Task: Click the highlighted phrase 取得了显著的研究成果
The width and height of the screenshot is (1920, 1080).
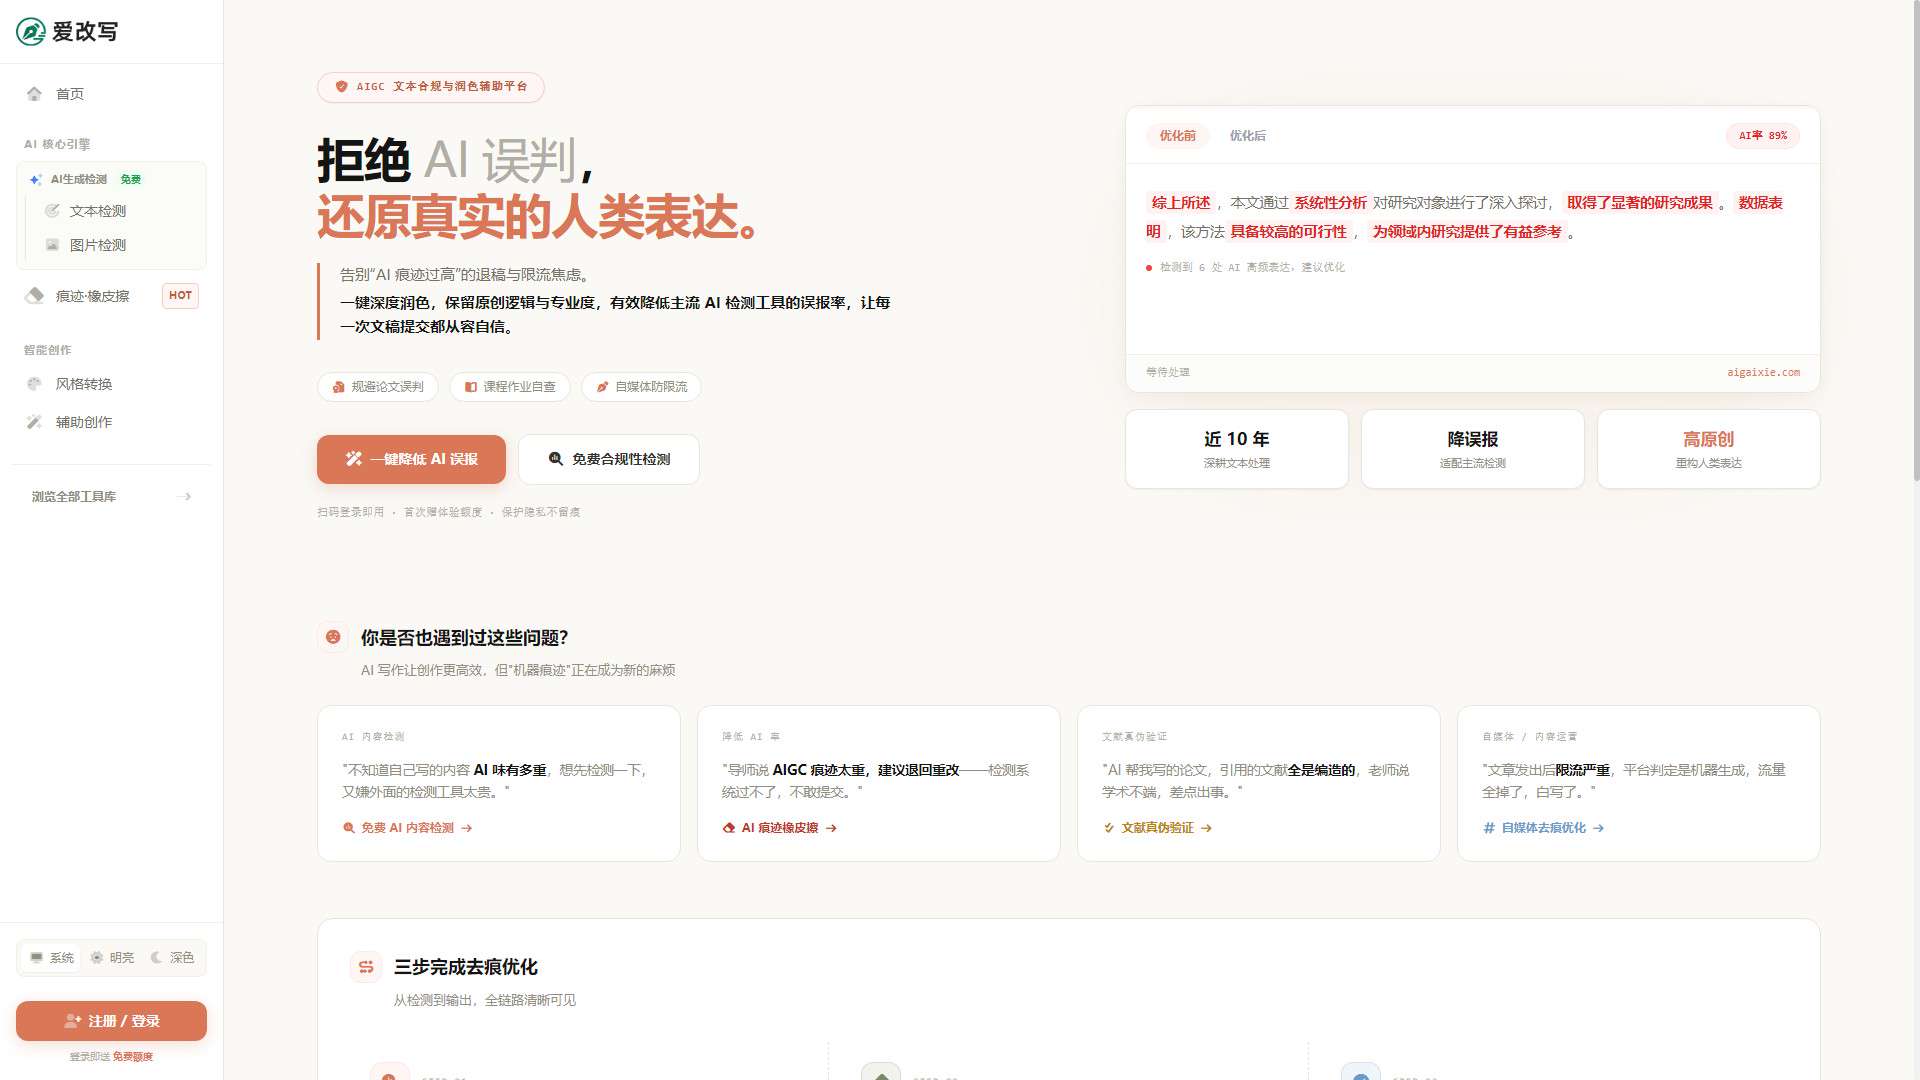Action: (1640, 203)
